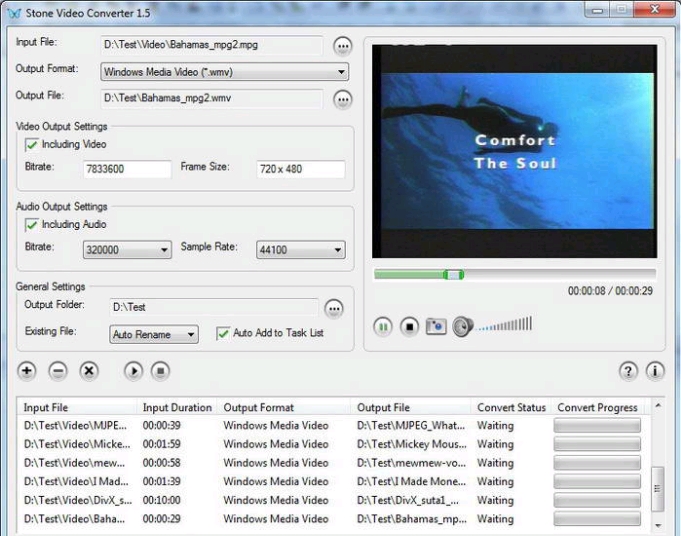Viewport: 681px width, 536px height.
Task: Click duration cell 00:10:00
Action: pyautogui.click(x=162, y=500)
